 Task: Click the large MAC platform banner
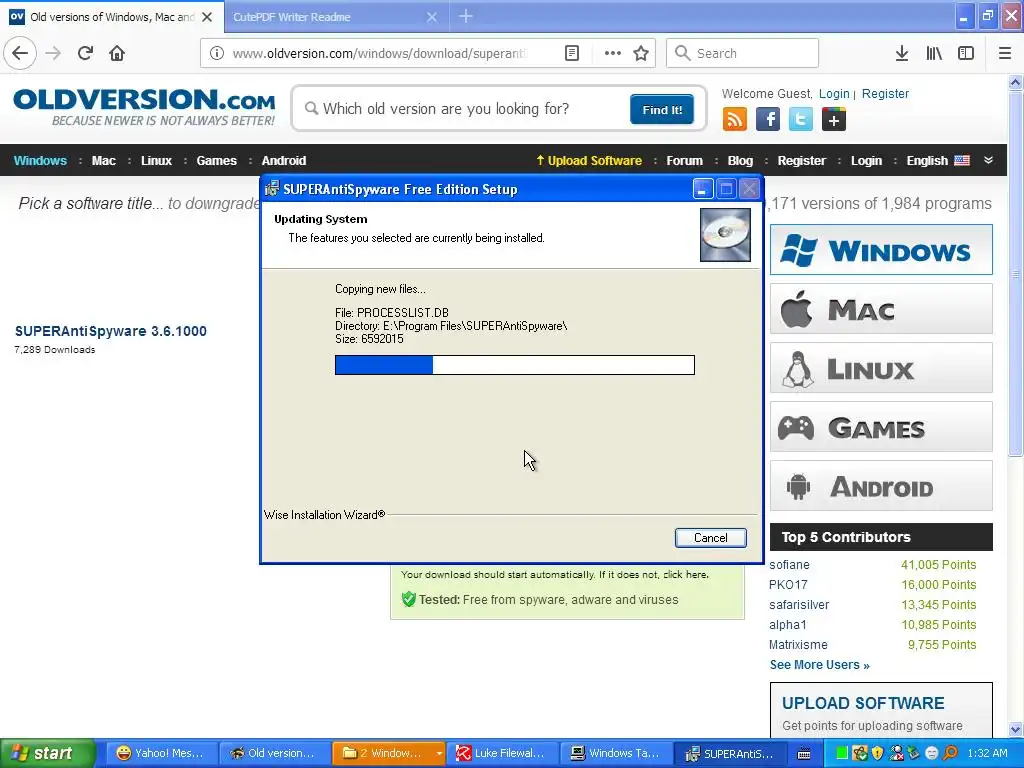tap(881, 309)
